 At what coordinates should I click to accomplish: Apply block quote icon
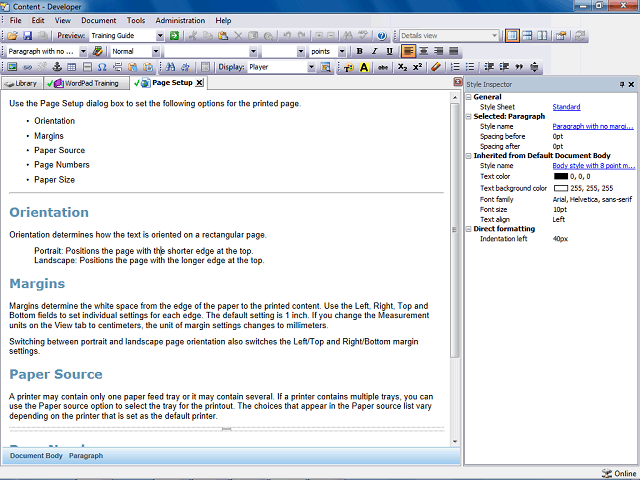(x=519, y=67)
